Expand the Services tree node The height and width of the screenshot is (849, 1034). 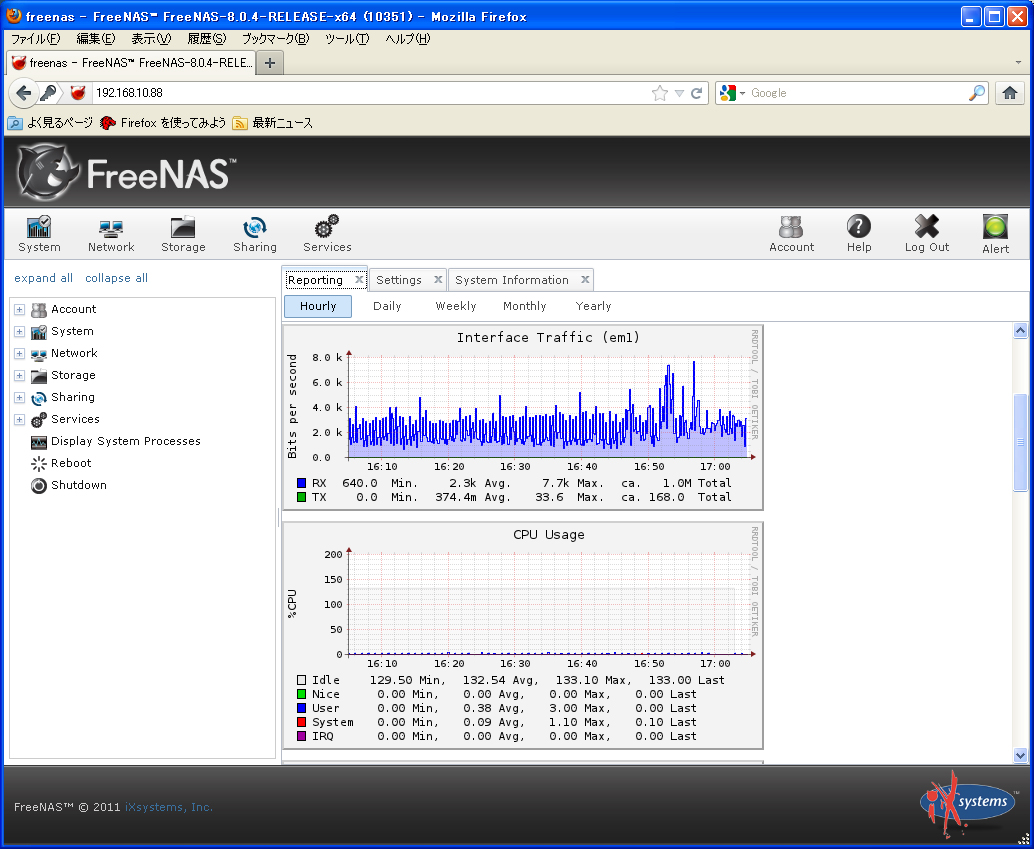(x=19, y=420)
